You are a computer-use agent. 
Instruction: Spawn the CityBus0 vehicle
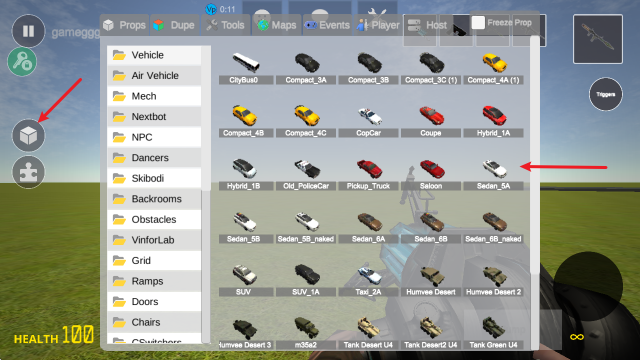point(246,68)
